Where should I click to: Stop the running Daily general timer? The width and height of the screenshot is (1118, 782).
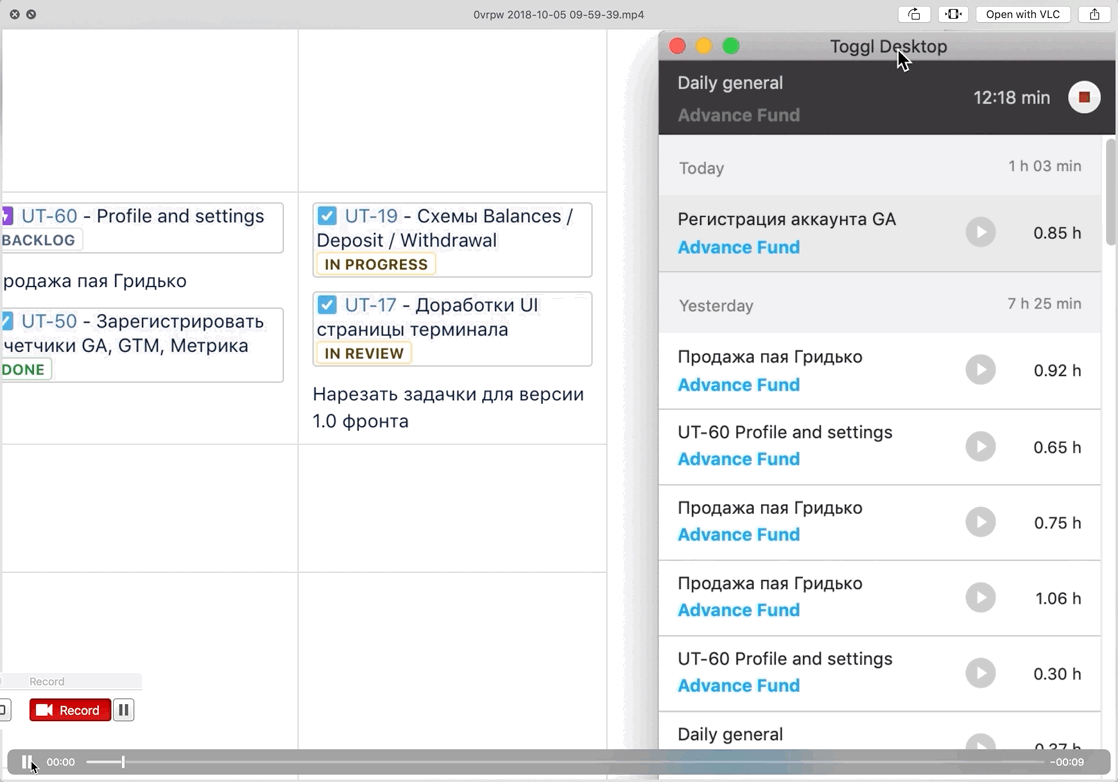[x=1084, y=97]
